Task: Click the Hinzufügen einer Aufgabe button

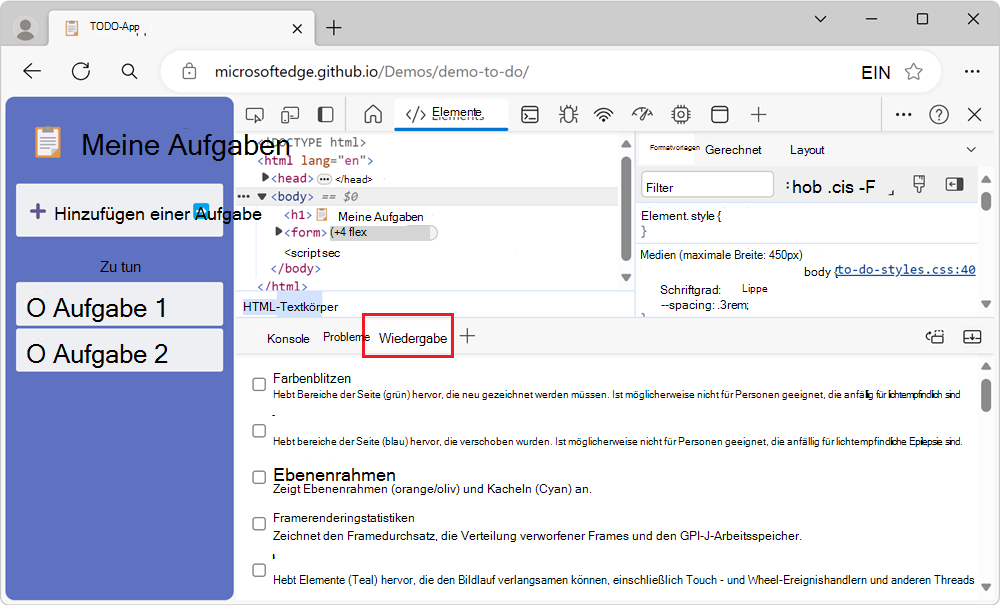Action: pyautogui.click(x=119, y=212)
